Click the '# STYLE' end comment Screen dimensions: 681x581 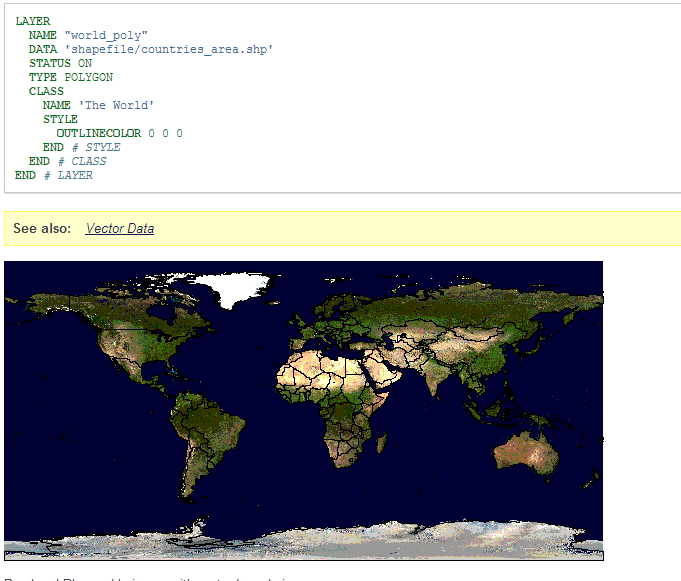click(x=95, y=147)
